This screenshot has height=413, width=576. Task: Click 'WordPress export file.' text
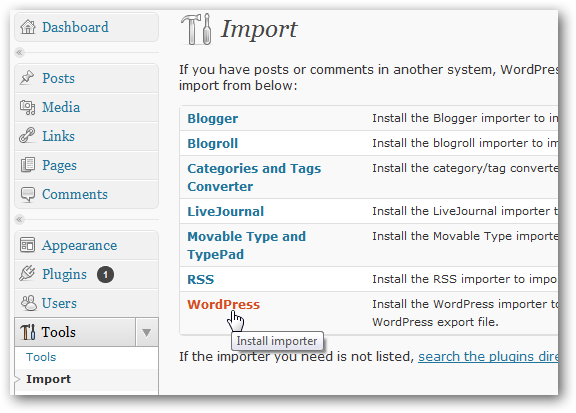pyautogui.click(x=435, y=322)
